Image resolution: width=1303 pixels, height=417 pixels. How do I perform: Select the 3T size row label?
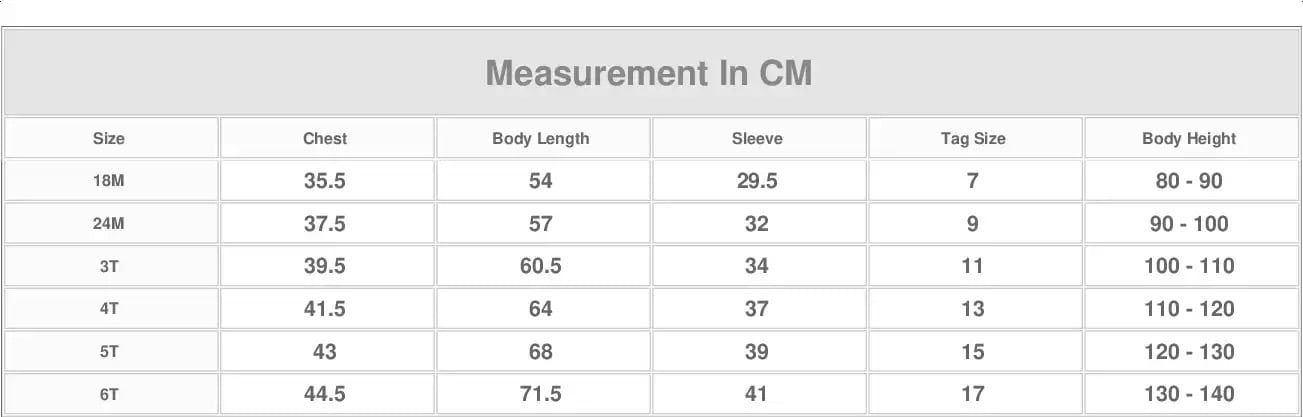click(109, 266)
